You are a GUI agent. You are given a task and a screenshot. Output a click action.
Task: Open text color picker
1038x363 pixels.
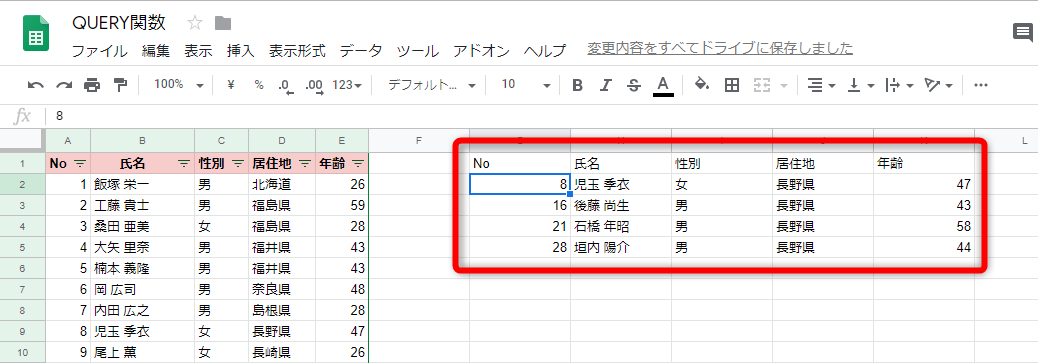(663, 85)
